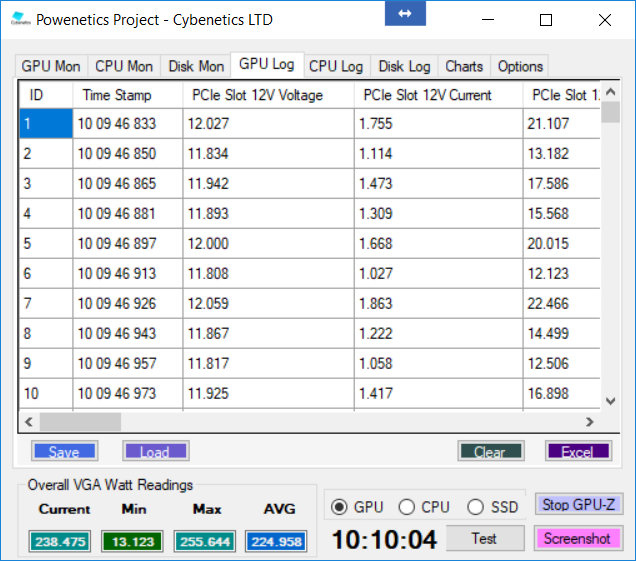Select the GPU Log tab
This screenshot has height=561, width=636.
pyautogui.click(x=267, y=64)
